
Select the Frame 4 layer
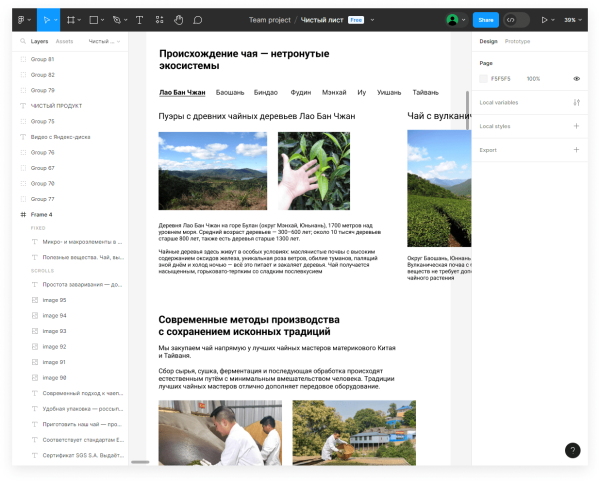coord(42,214)
